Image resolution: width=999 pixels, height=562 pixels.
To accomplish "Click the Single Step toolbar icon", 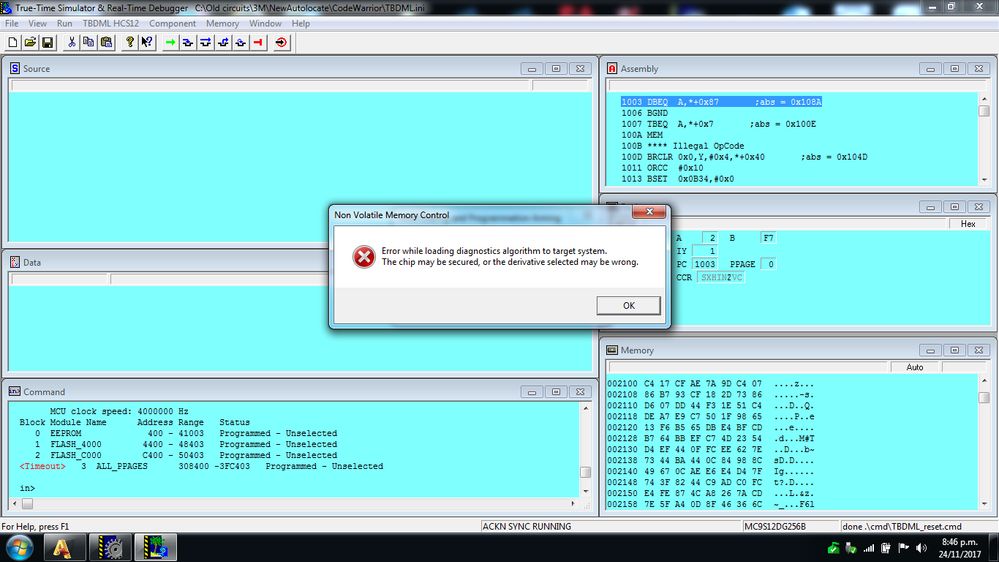I will [188, 43].
